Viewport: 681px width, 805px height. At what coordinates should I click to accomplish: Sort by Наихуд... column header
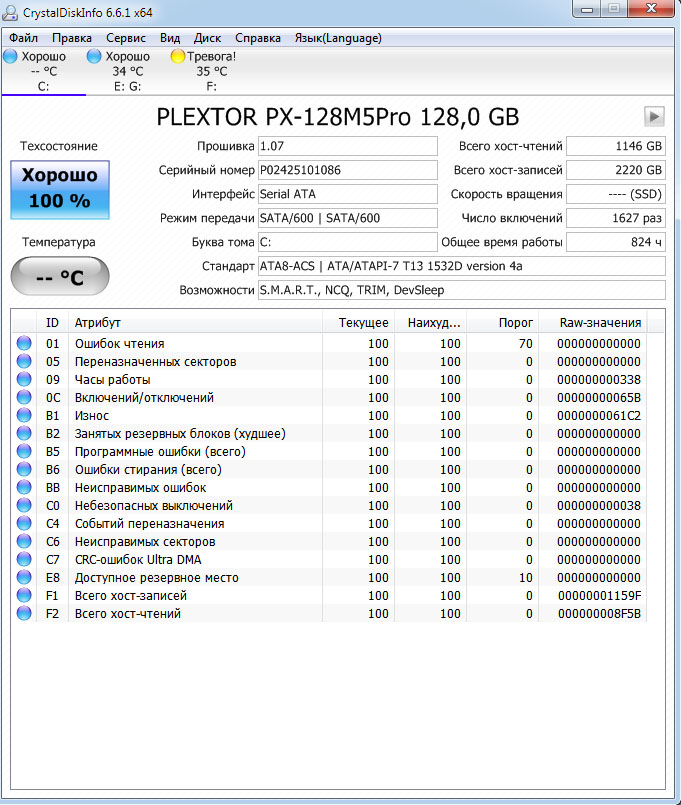[x=430, y=323]
